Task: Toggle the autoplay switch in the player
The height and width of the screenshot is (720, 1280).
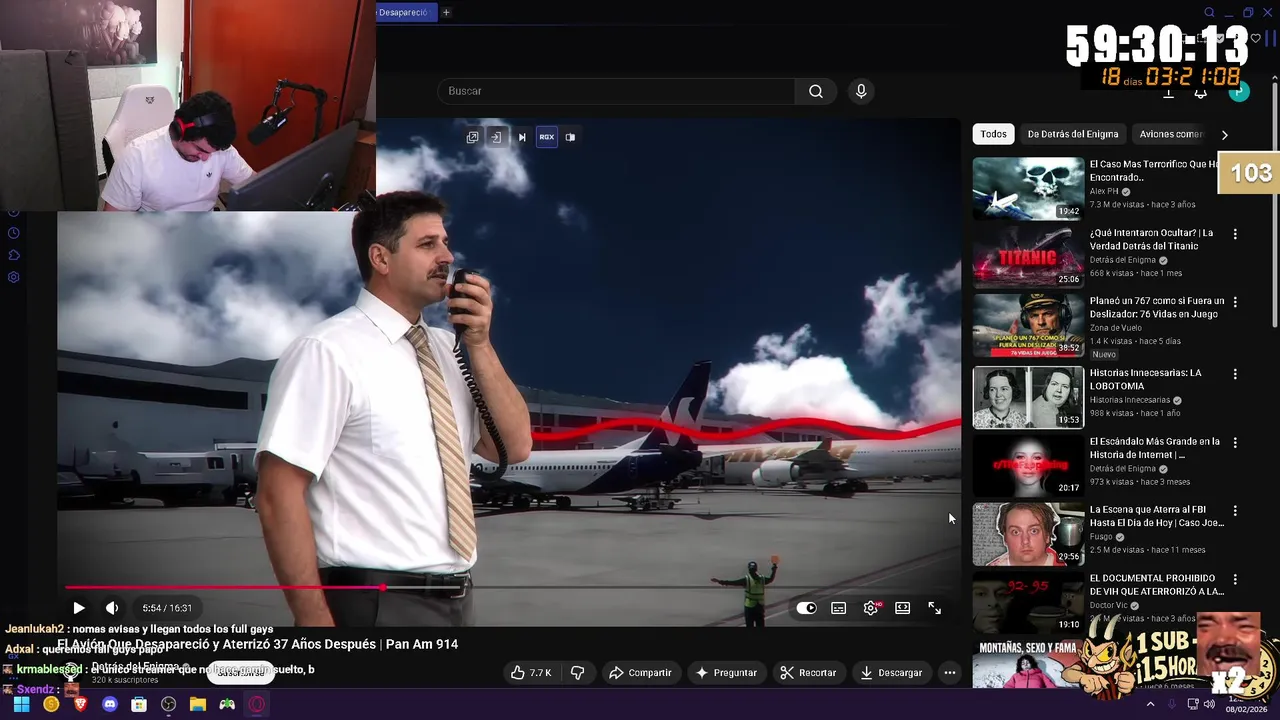Action: (x=807, y=608)
